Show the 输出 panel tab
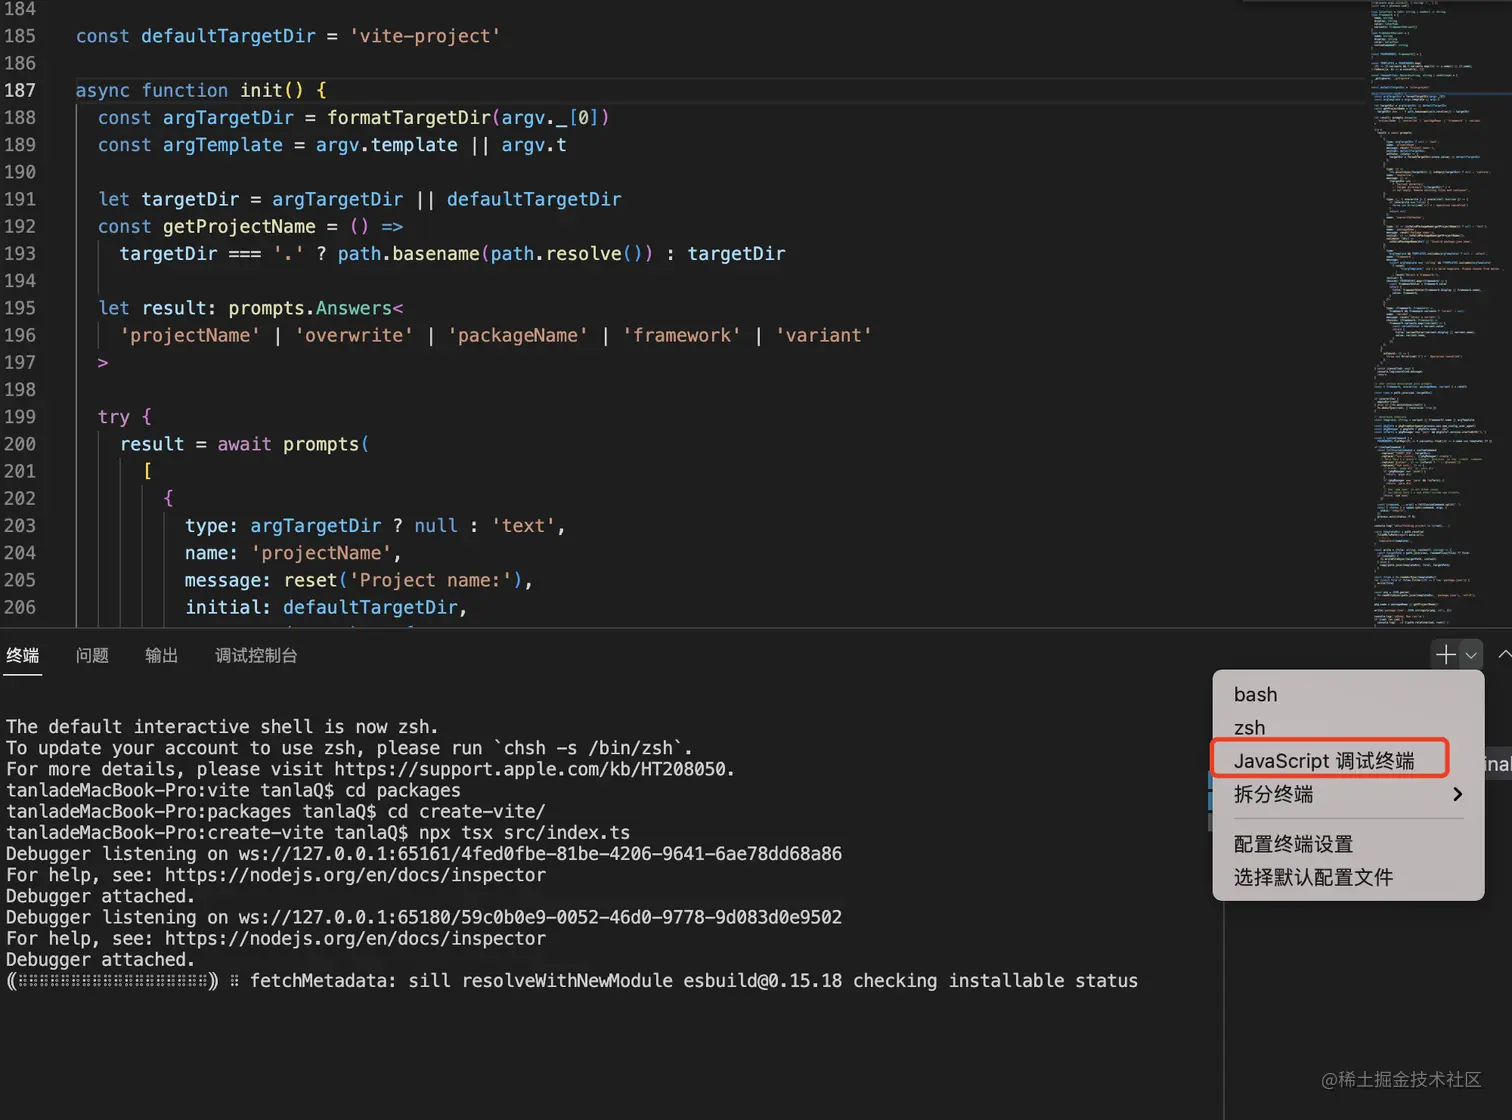Viewport: 1512px width, 1120px height. pos(161,655)
